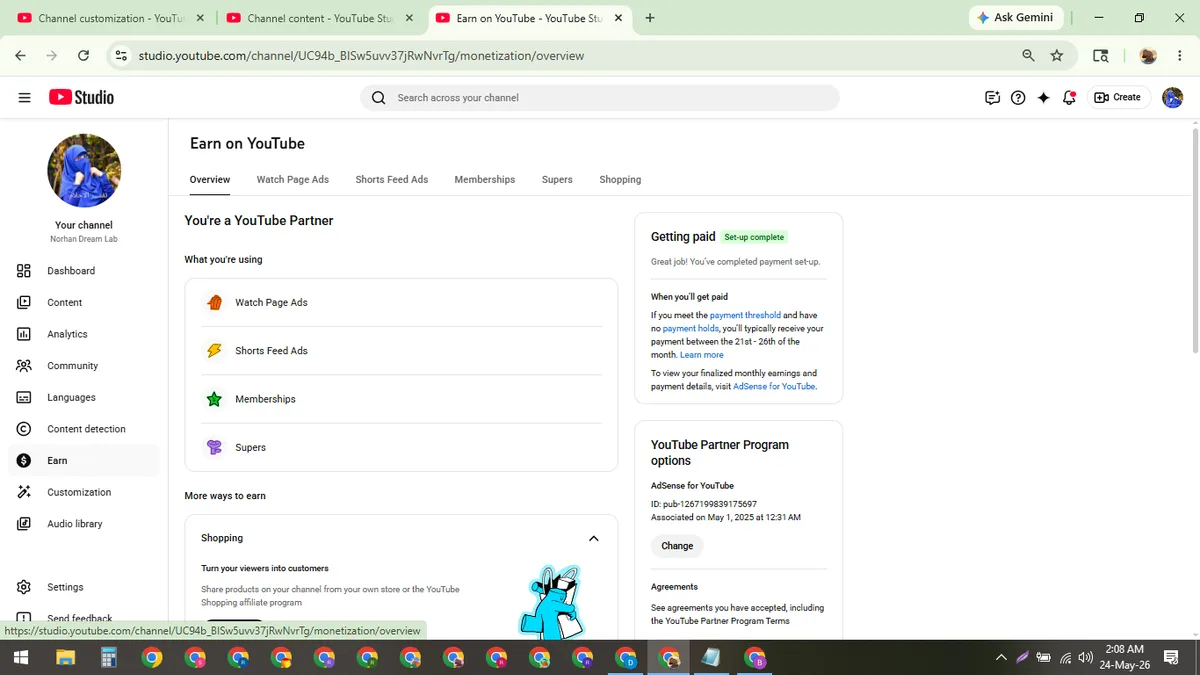Open the Windows Start menu
Screen dimensions: 1200x675
(21, 658)
